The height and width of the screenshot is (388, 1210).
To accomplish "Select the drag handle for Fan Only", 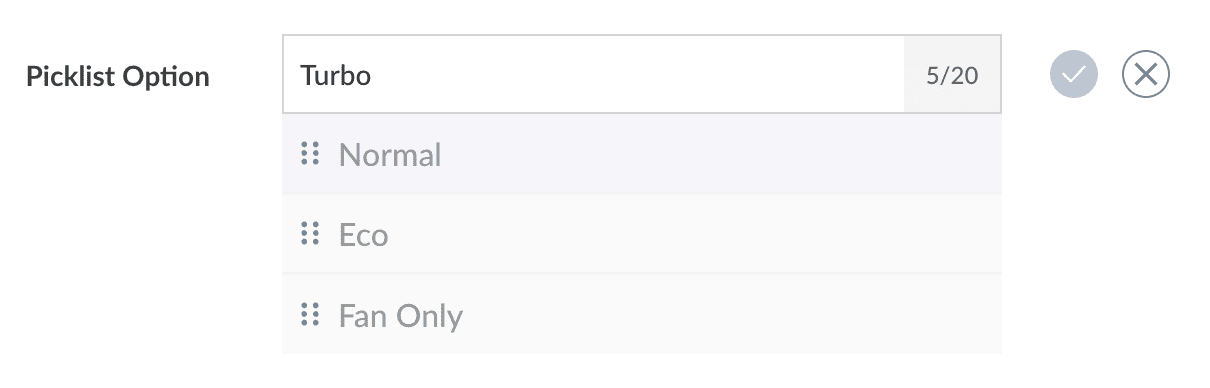I will coord(310,315).
